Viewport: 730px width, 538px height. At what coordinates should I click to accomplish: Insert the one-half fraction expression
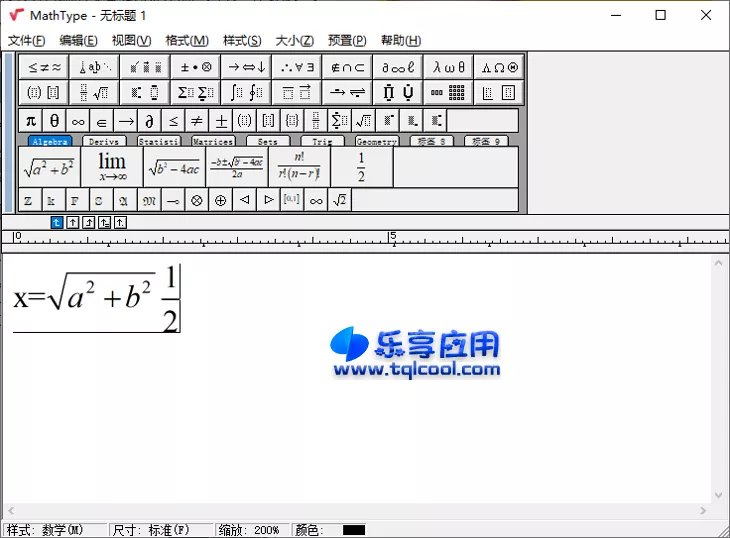(362, 167)
